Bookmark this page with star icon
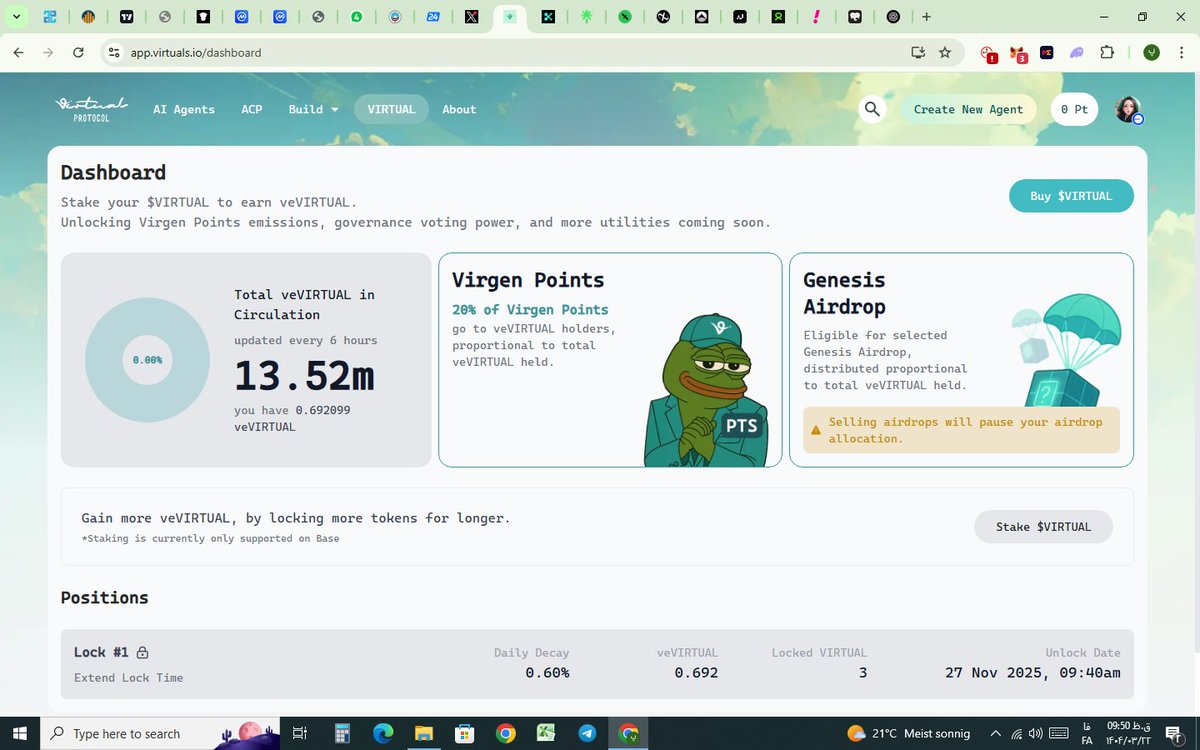1200x750 pixels. tap(945, 52)
